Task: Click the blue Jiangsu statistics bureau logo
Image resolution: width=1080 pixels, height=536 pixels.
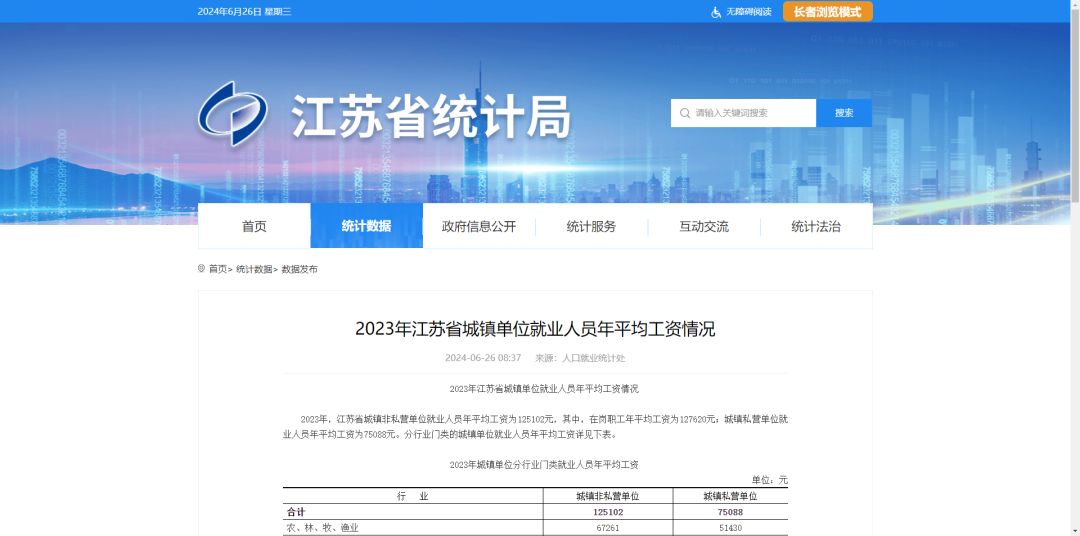Action: 233,114
